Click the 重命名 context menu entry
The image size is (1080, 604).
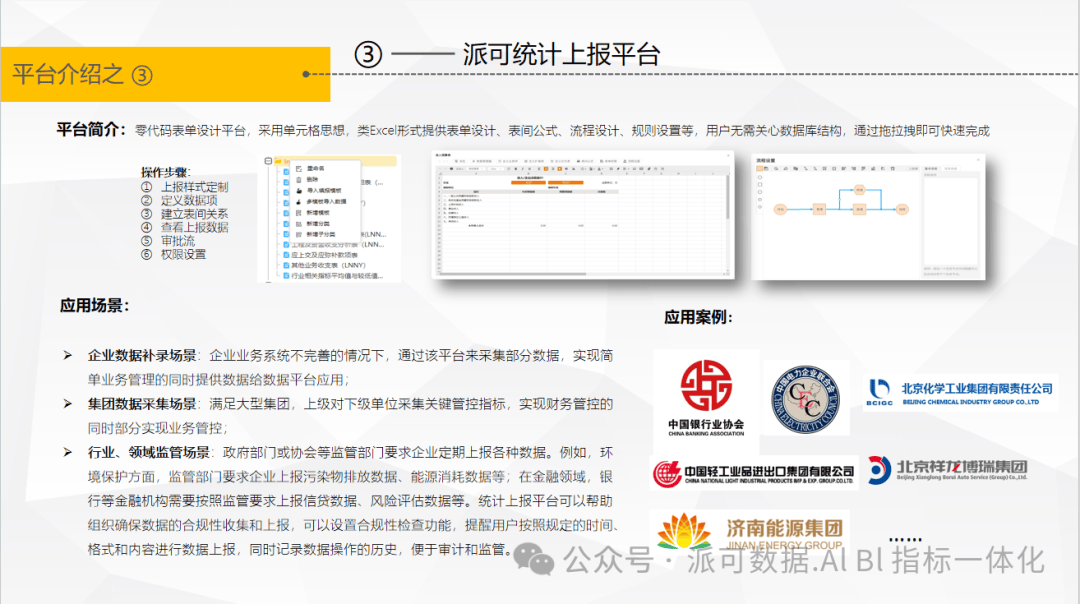point(315,168)
